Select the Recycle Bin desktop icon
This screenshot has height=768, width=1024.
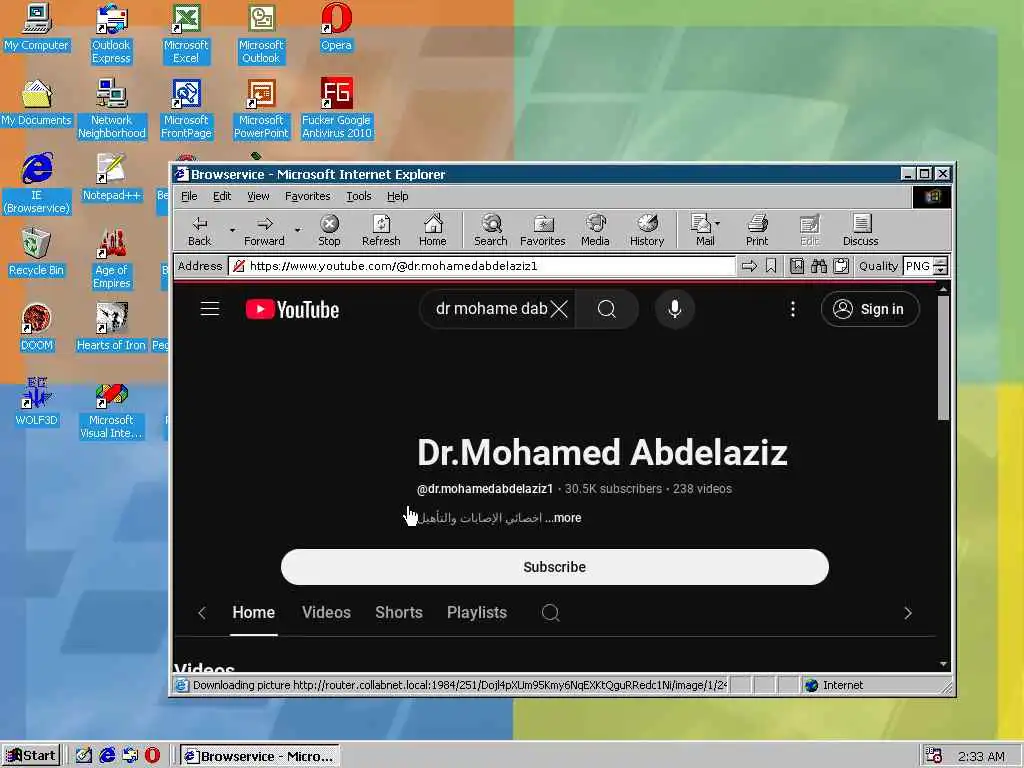(37, 253)
